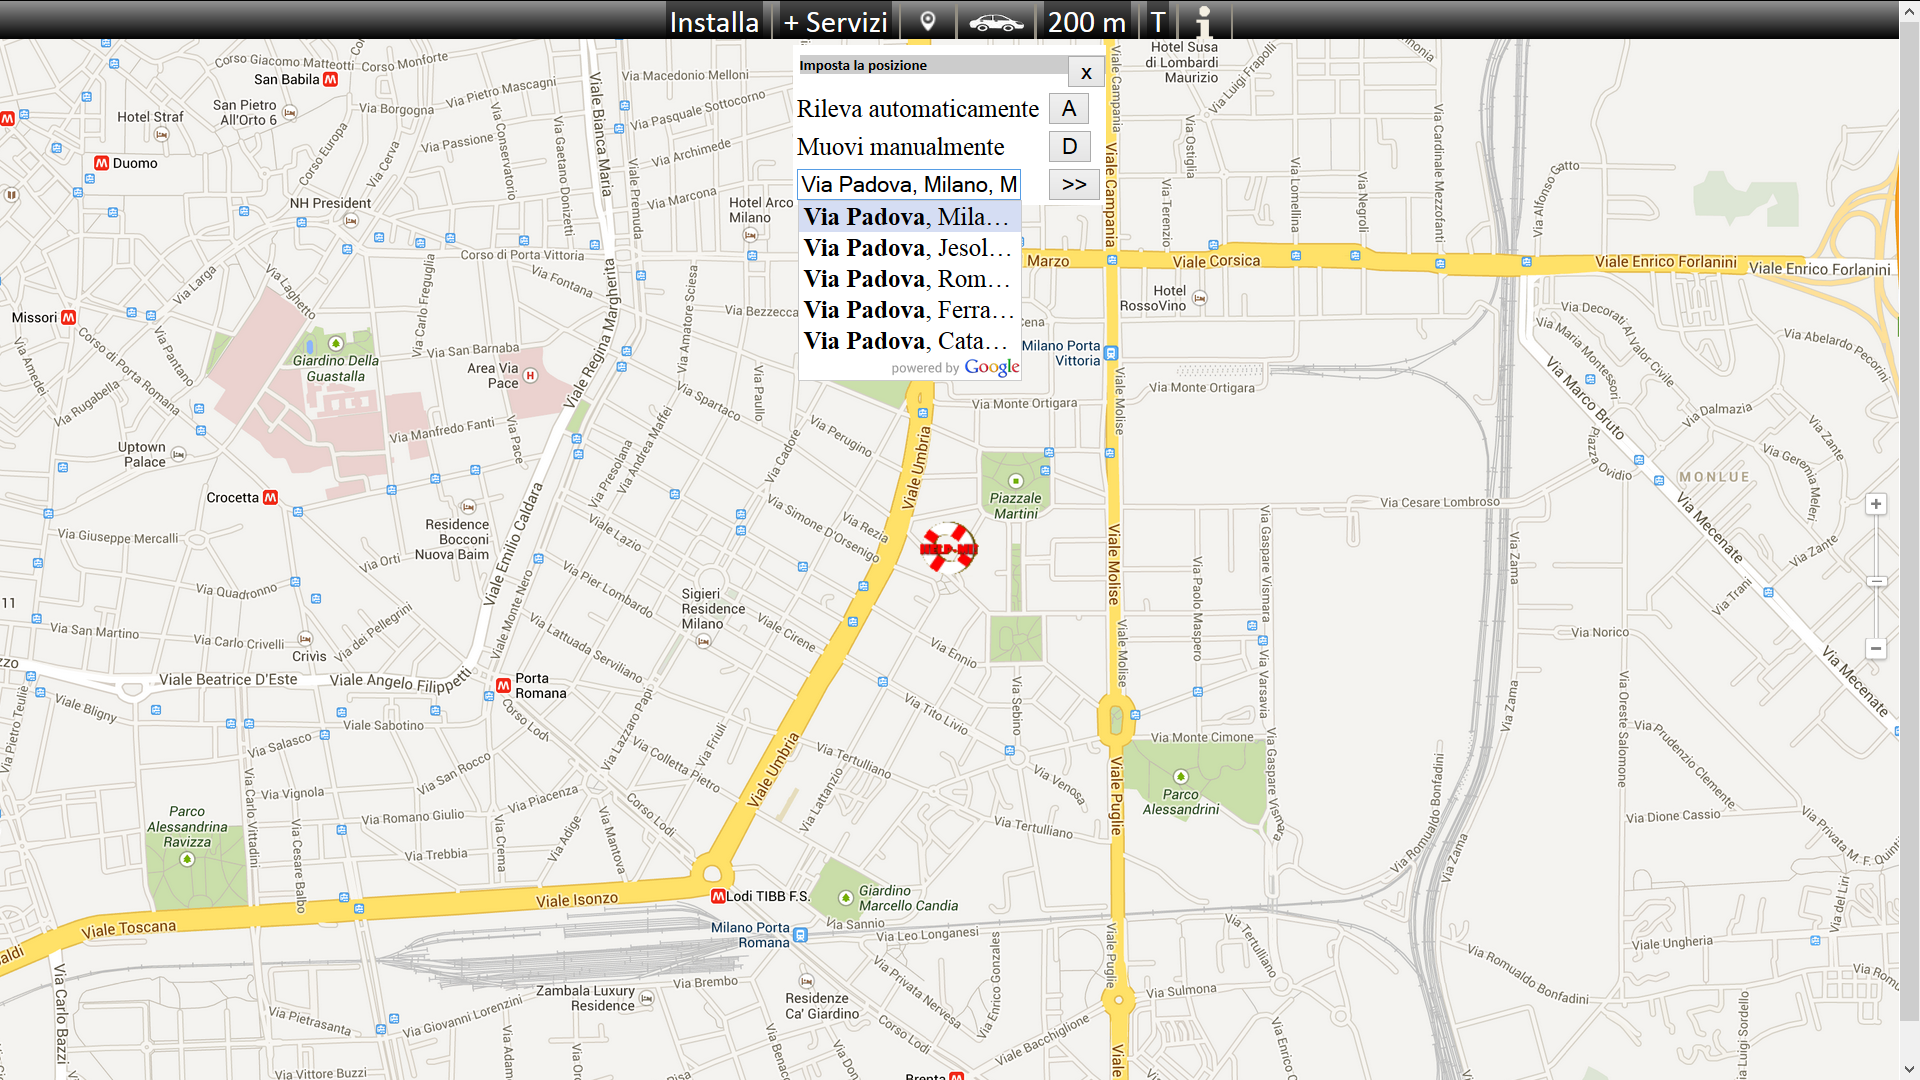Click the Duomo metro station icon
Screen dimensions: 1920x1080
point(101,163)
